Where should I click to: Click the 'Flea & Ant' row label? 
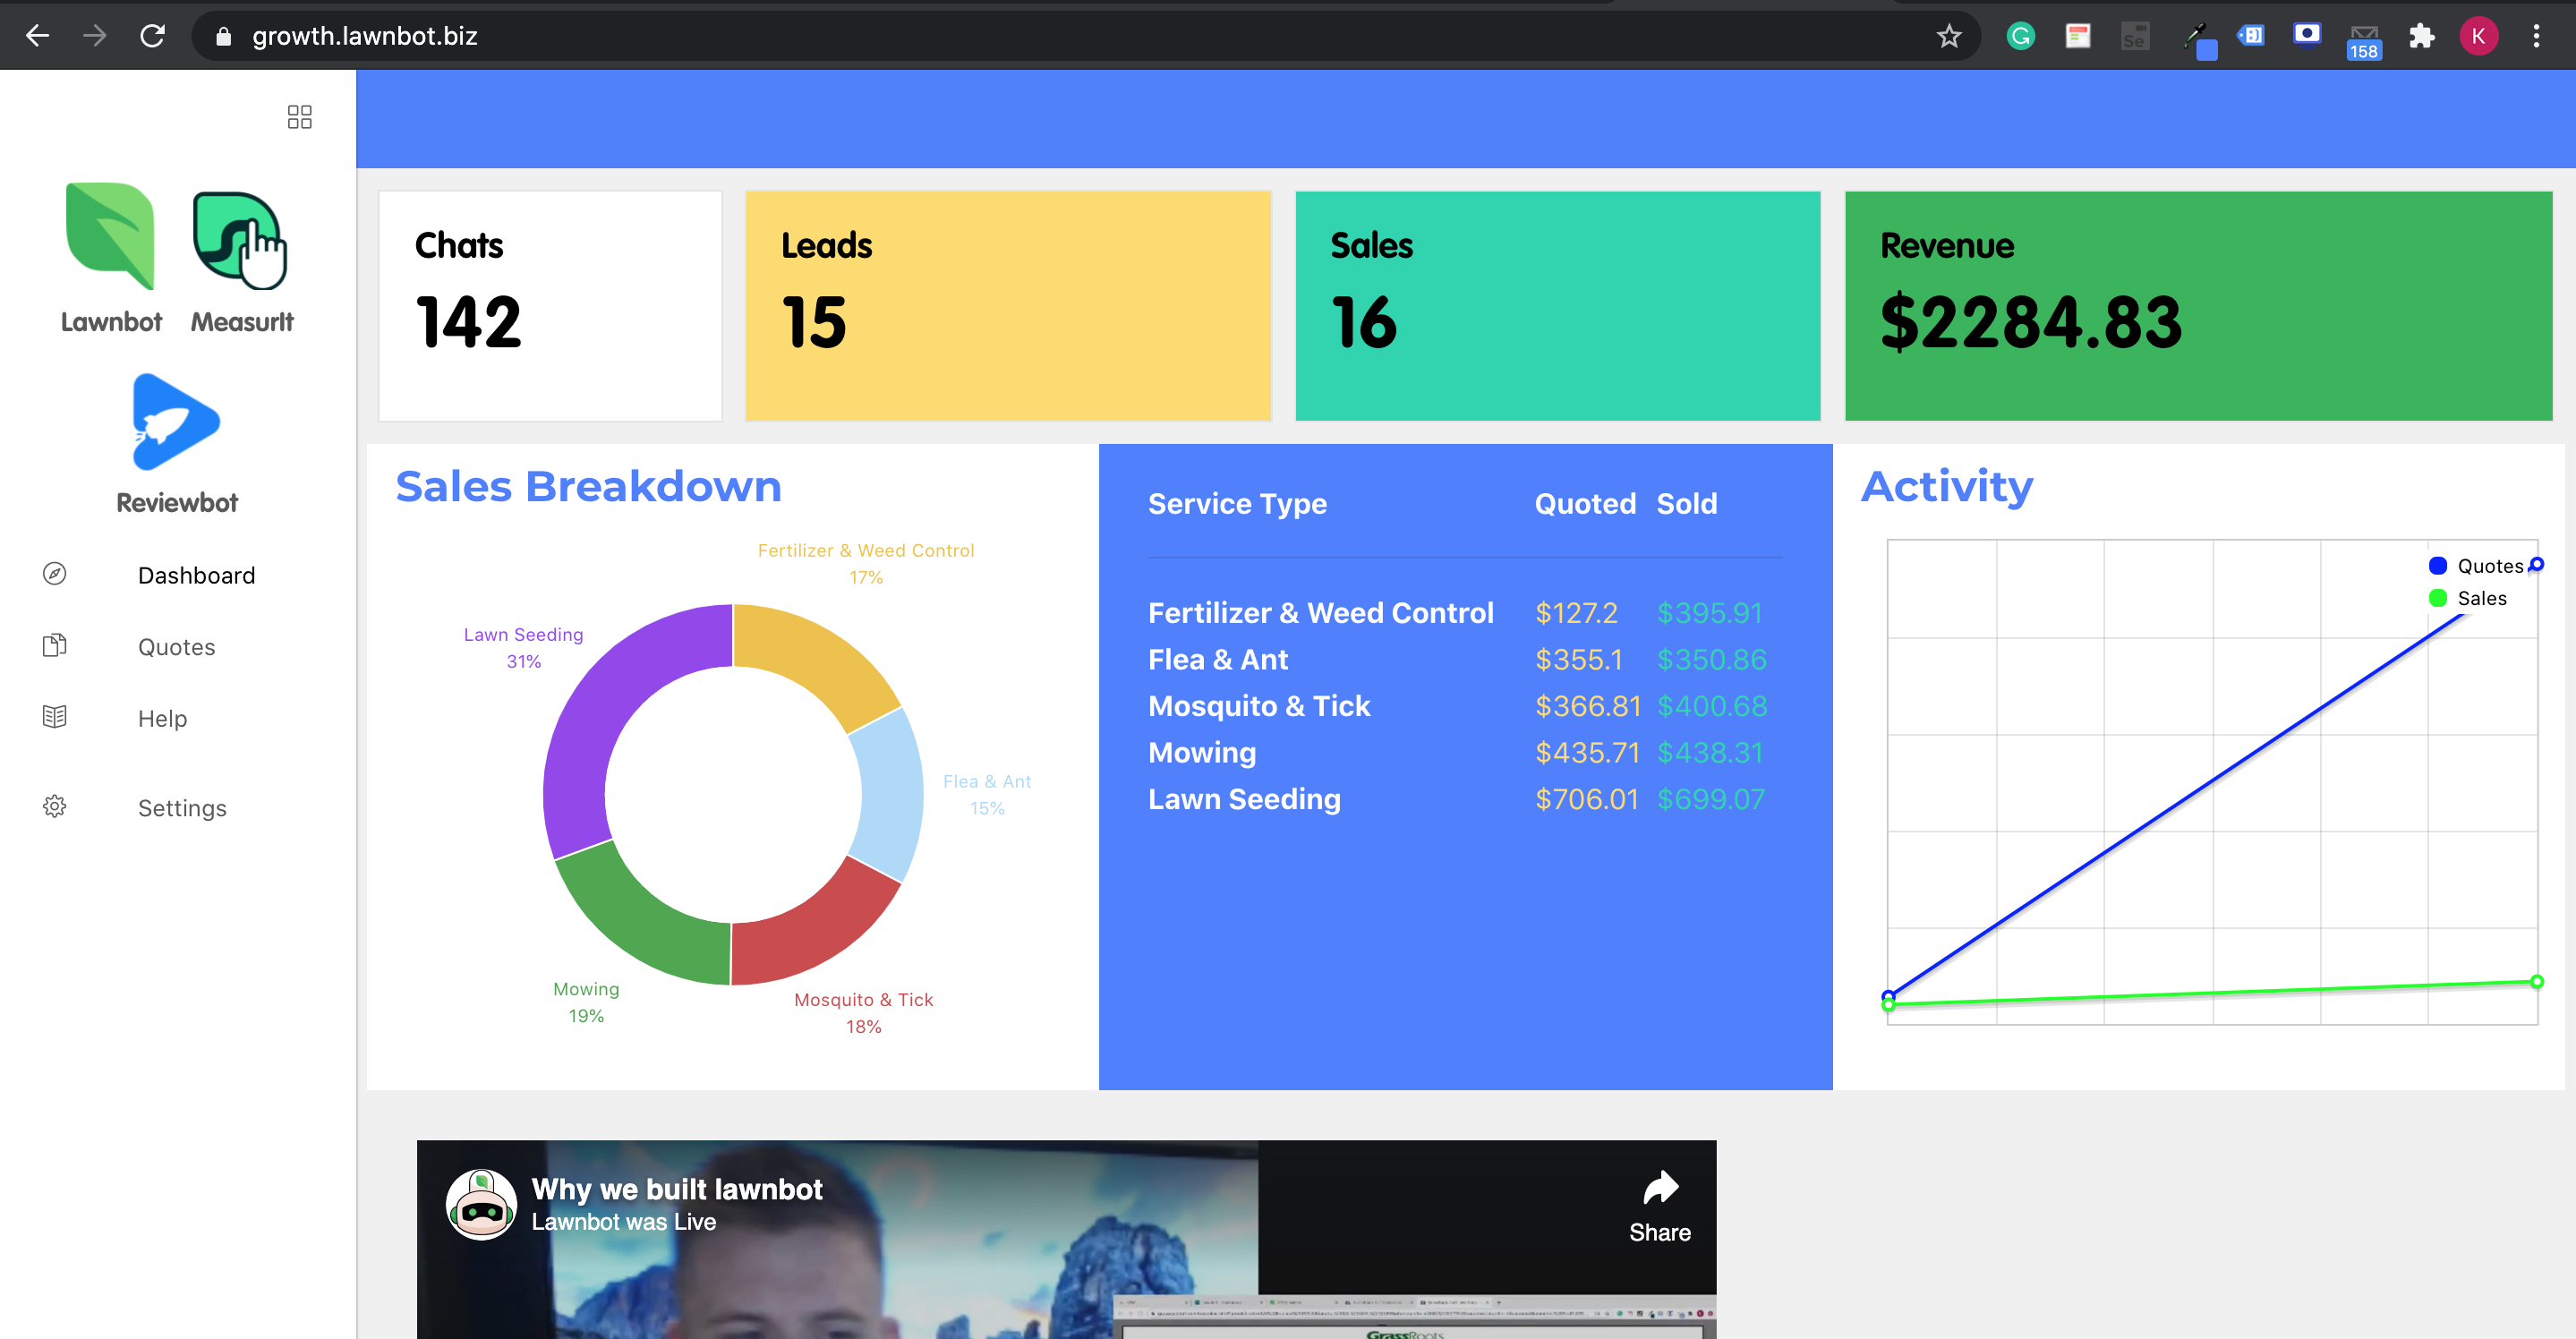point(1217,660)
